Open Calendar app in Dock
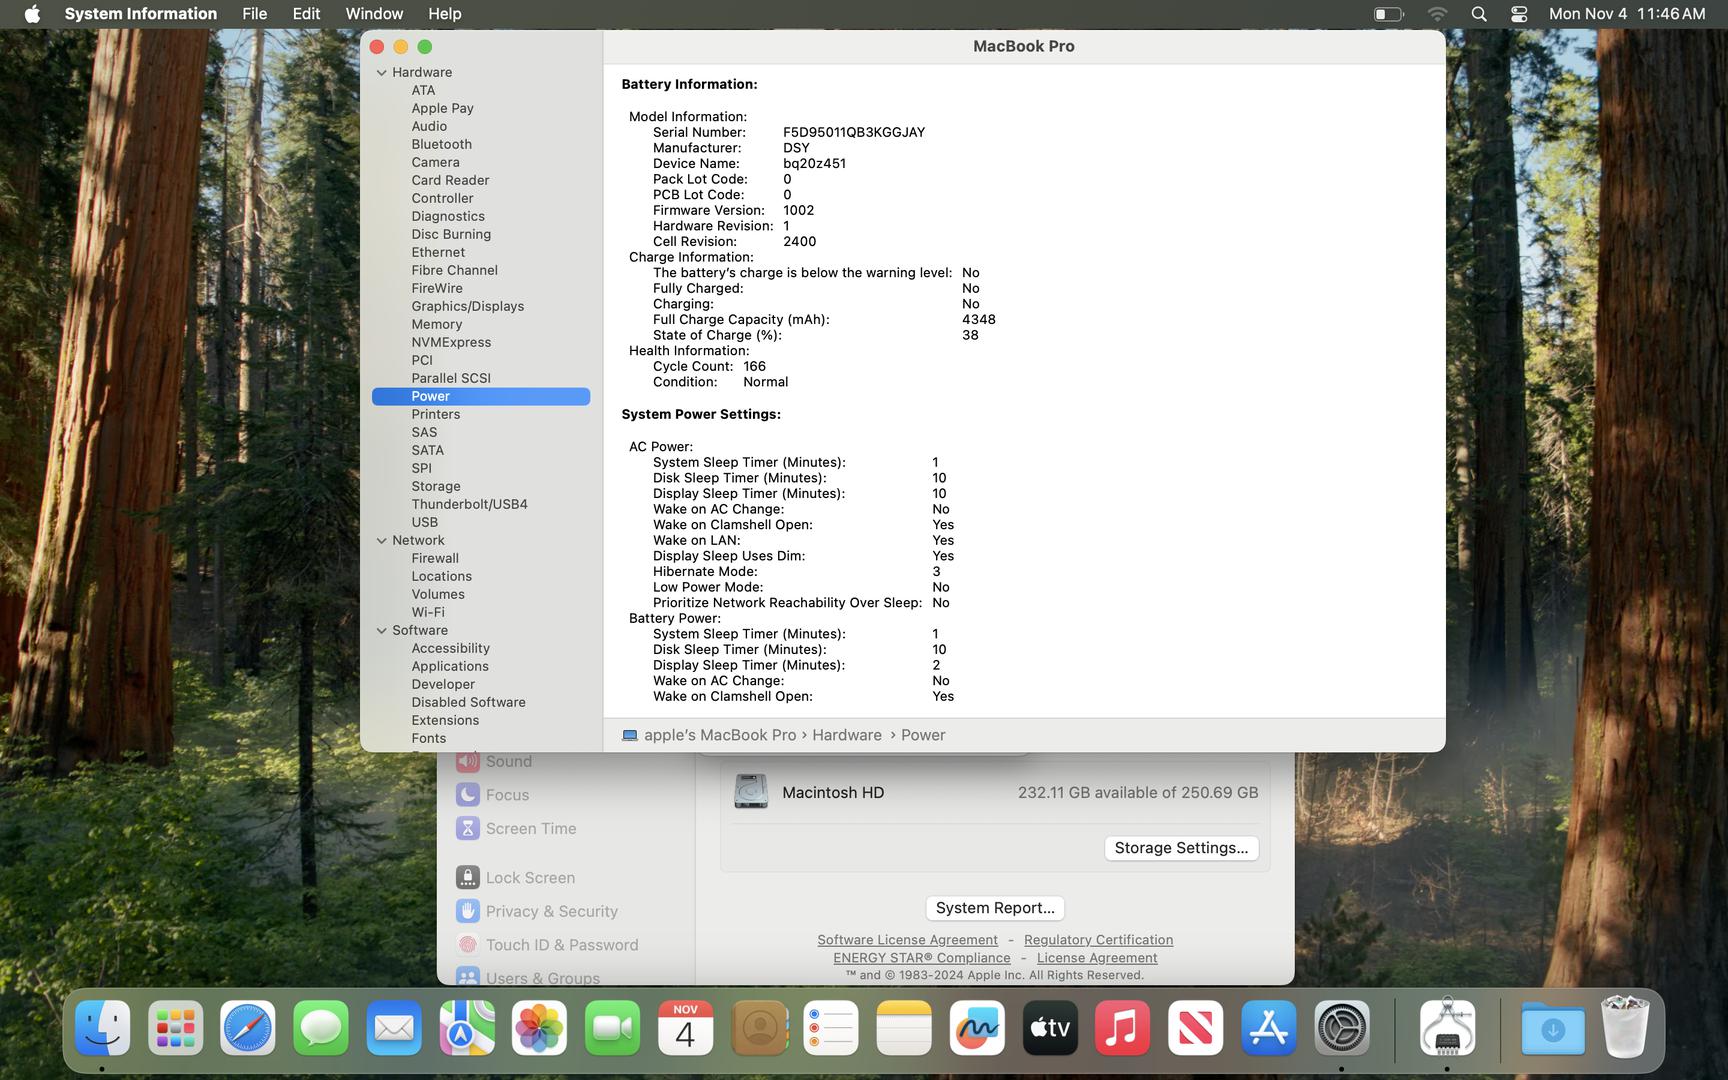This screenshot has width=1728, height=1080. [x=685, y=1028]
